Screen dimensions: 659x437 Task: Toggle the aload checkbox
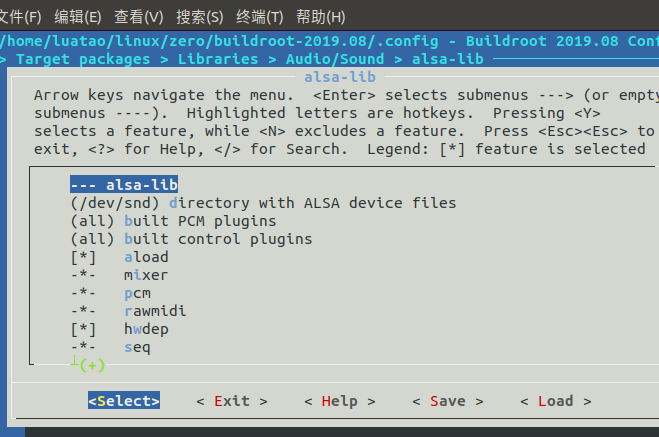83,257
